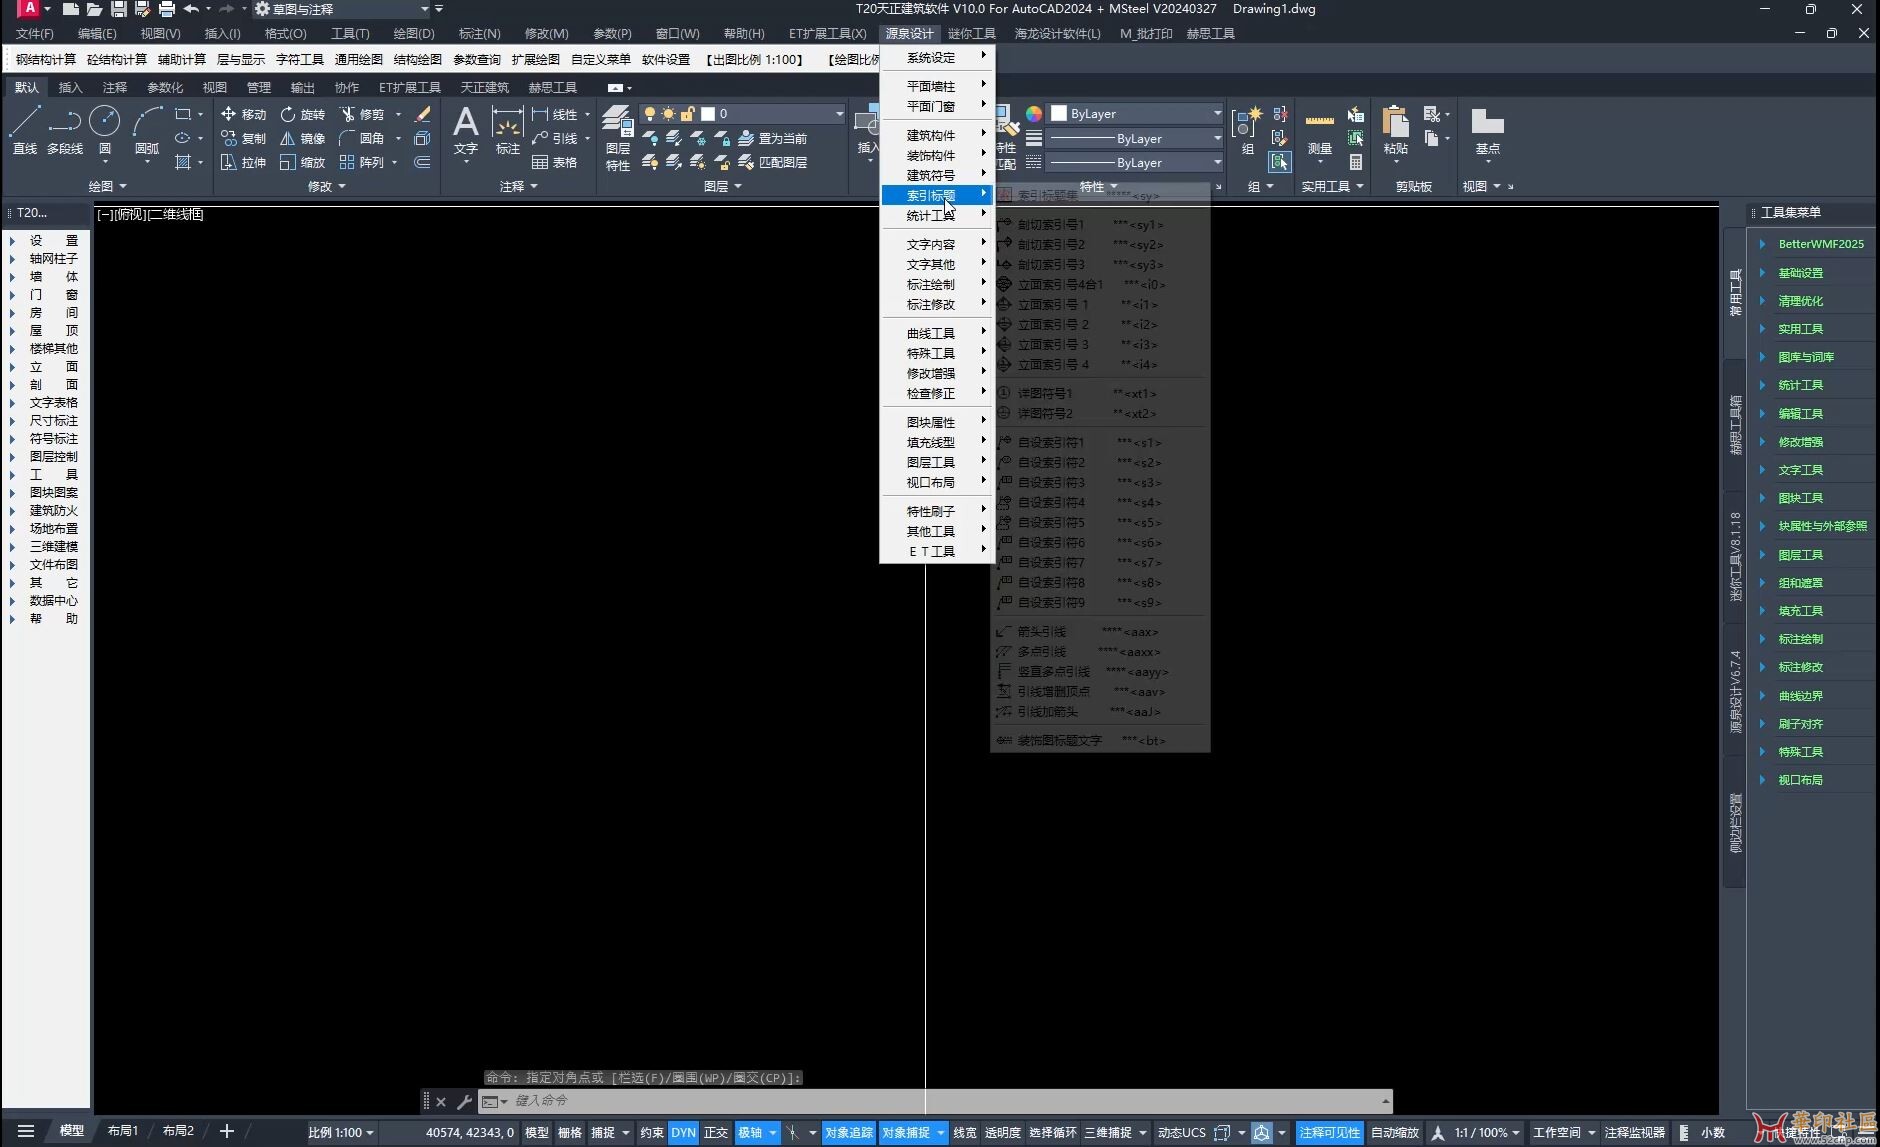Click the 圆角 fillet tool
1880x1147 pixels.
(x=362, y=138)
